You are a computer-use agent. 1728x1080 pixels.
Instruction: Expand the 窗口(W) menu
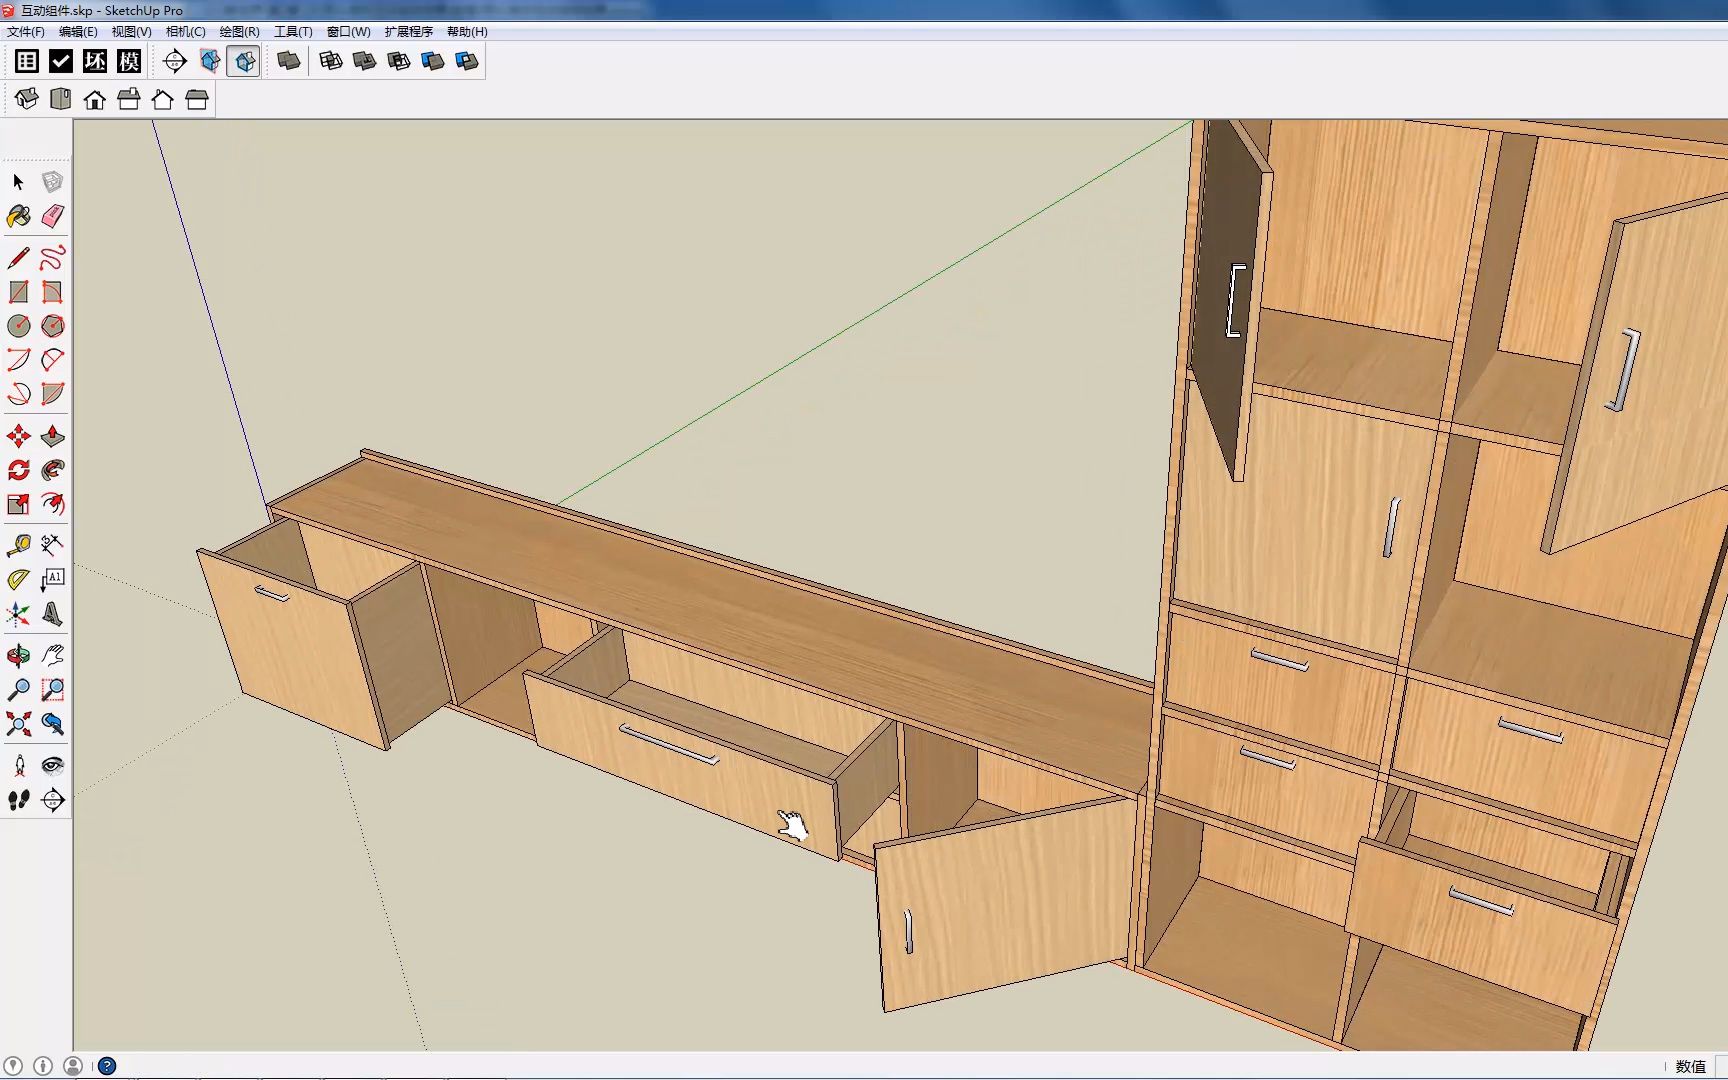348,32
